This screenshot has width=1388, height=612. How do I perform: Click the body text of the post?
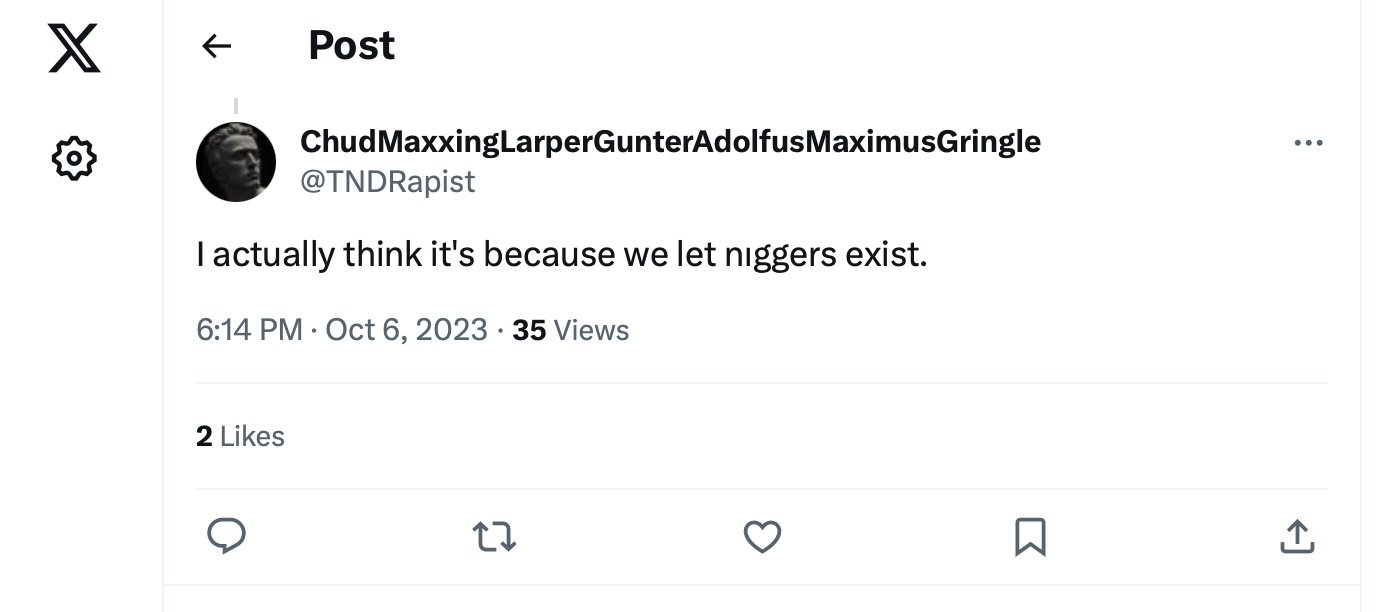click(x=562, y=255)
